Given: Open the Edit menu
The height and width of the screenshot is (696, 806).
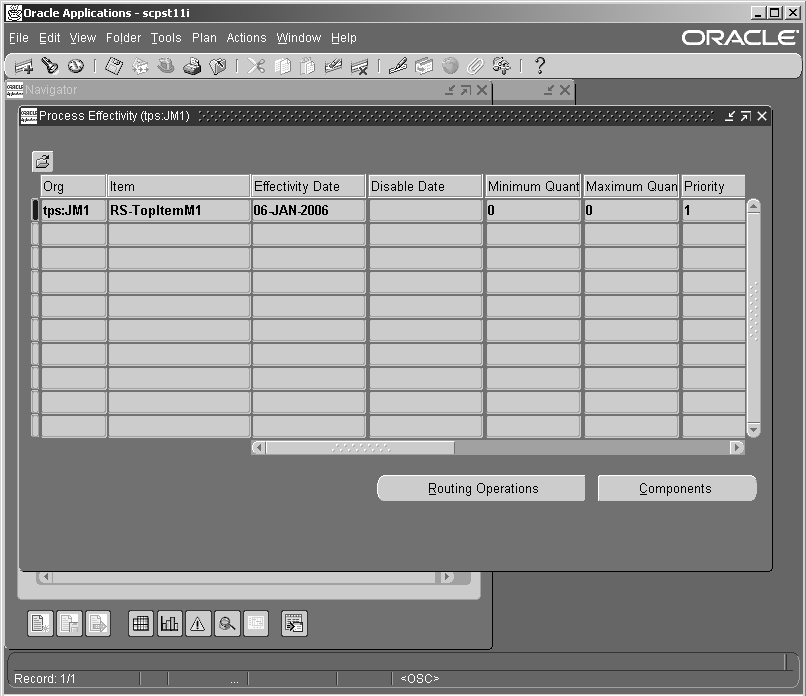Looking at the screenshot, I should (50, 38).
